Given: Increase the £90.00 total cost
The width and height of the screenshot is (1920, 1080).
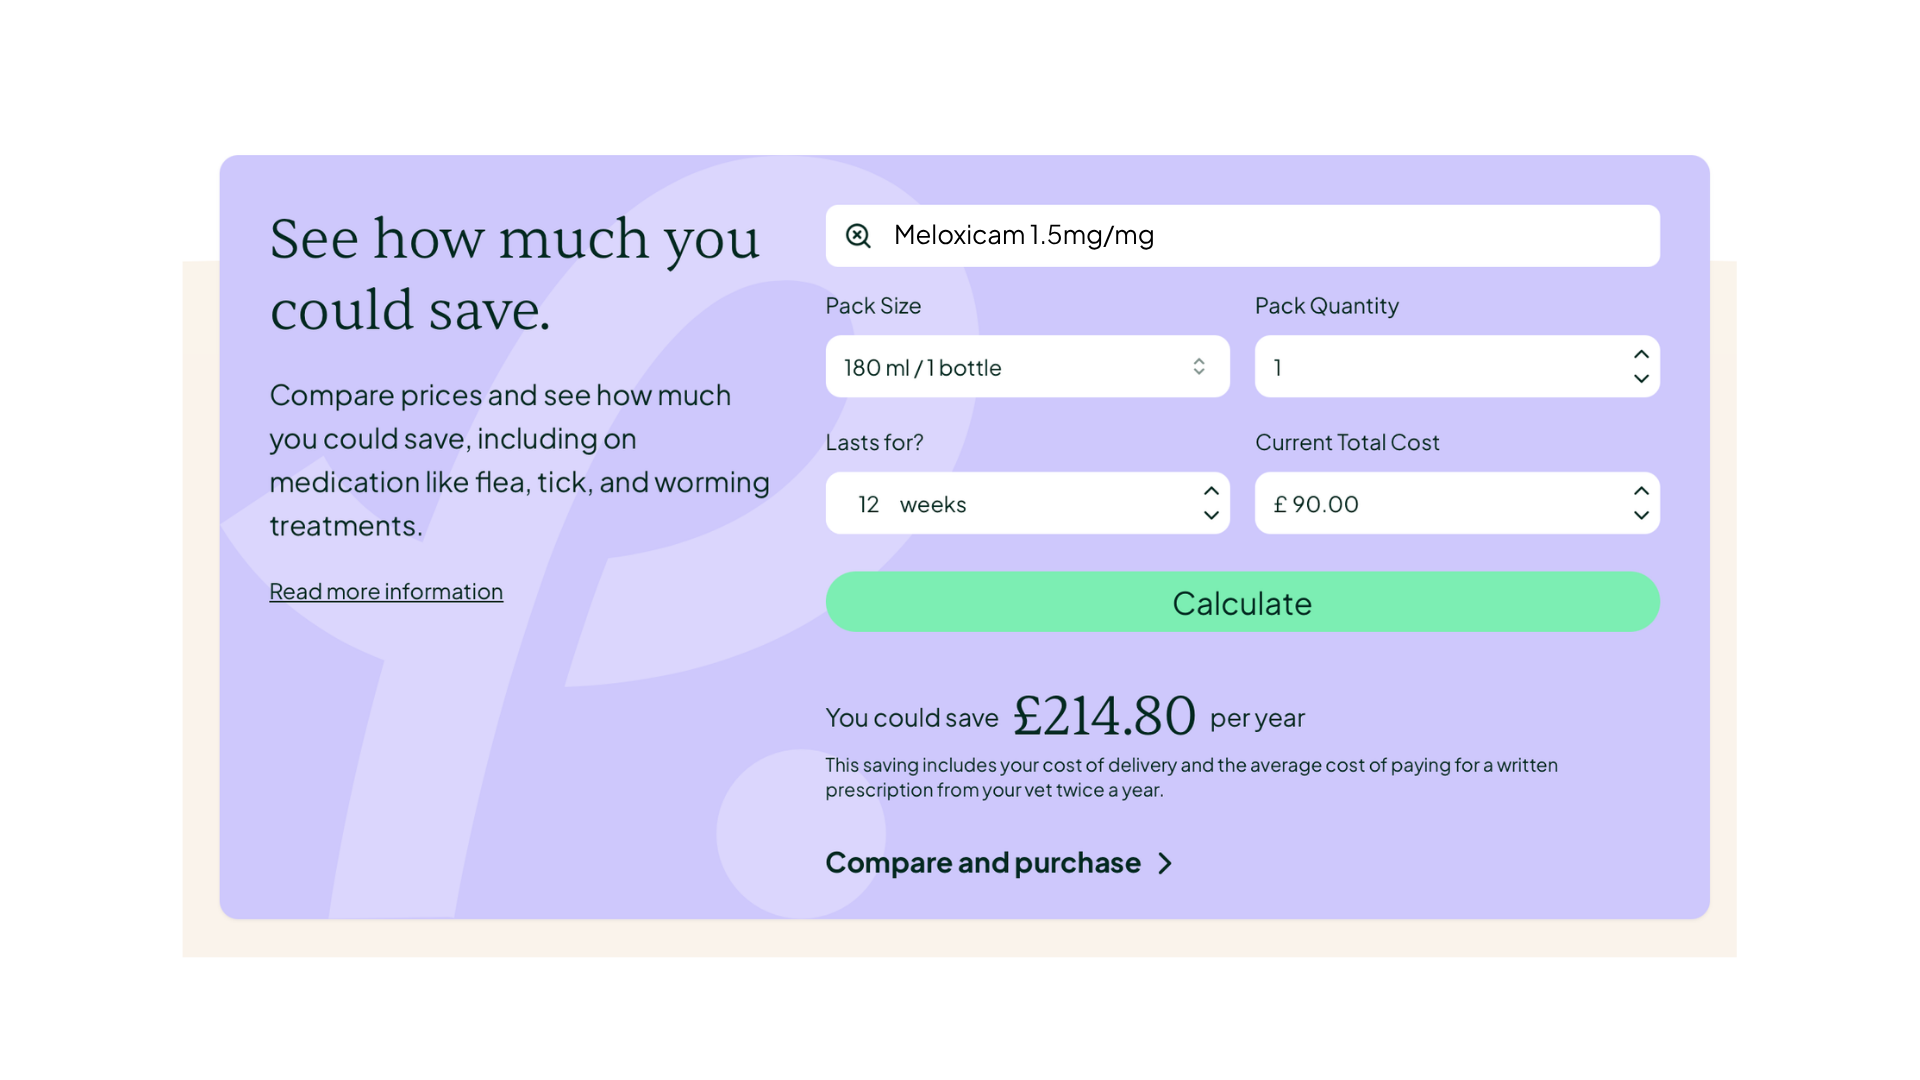Looking at the screenshot, I should click(1640, 490).
